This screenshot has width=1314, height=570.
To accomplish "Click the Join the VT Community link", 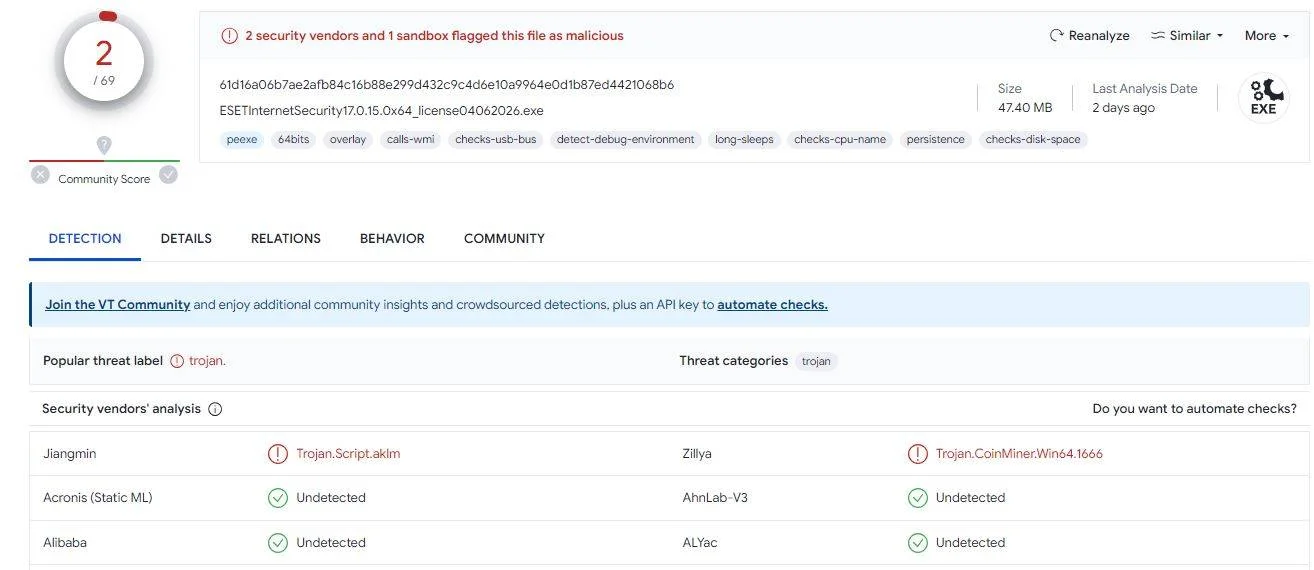I will tap(118, 304).
